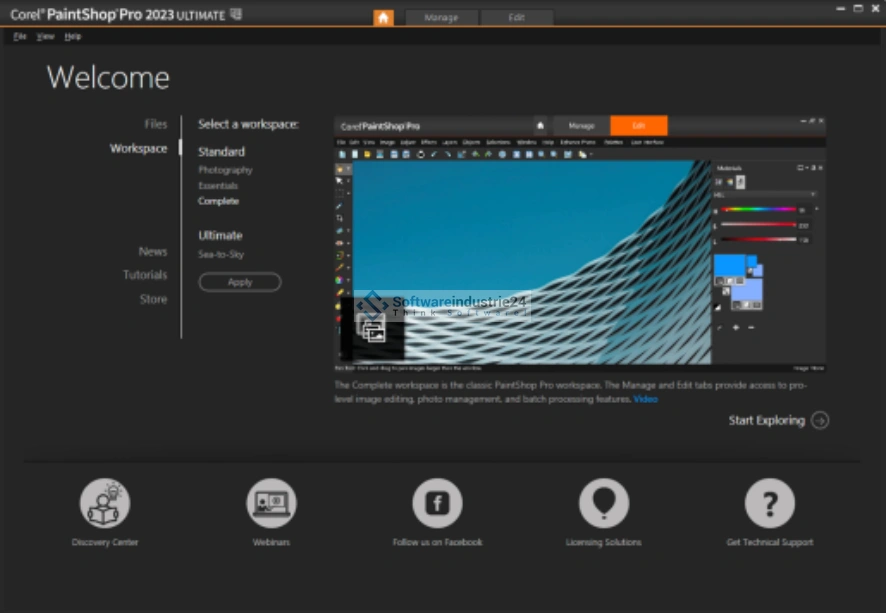
Task: Click the Follow us on Facebook icon
Action: tap(437, 503)
